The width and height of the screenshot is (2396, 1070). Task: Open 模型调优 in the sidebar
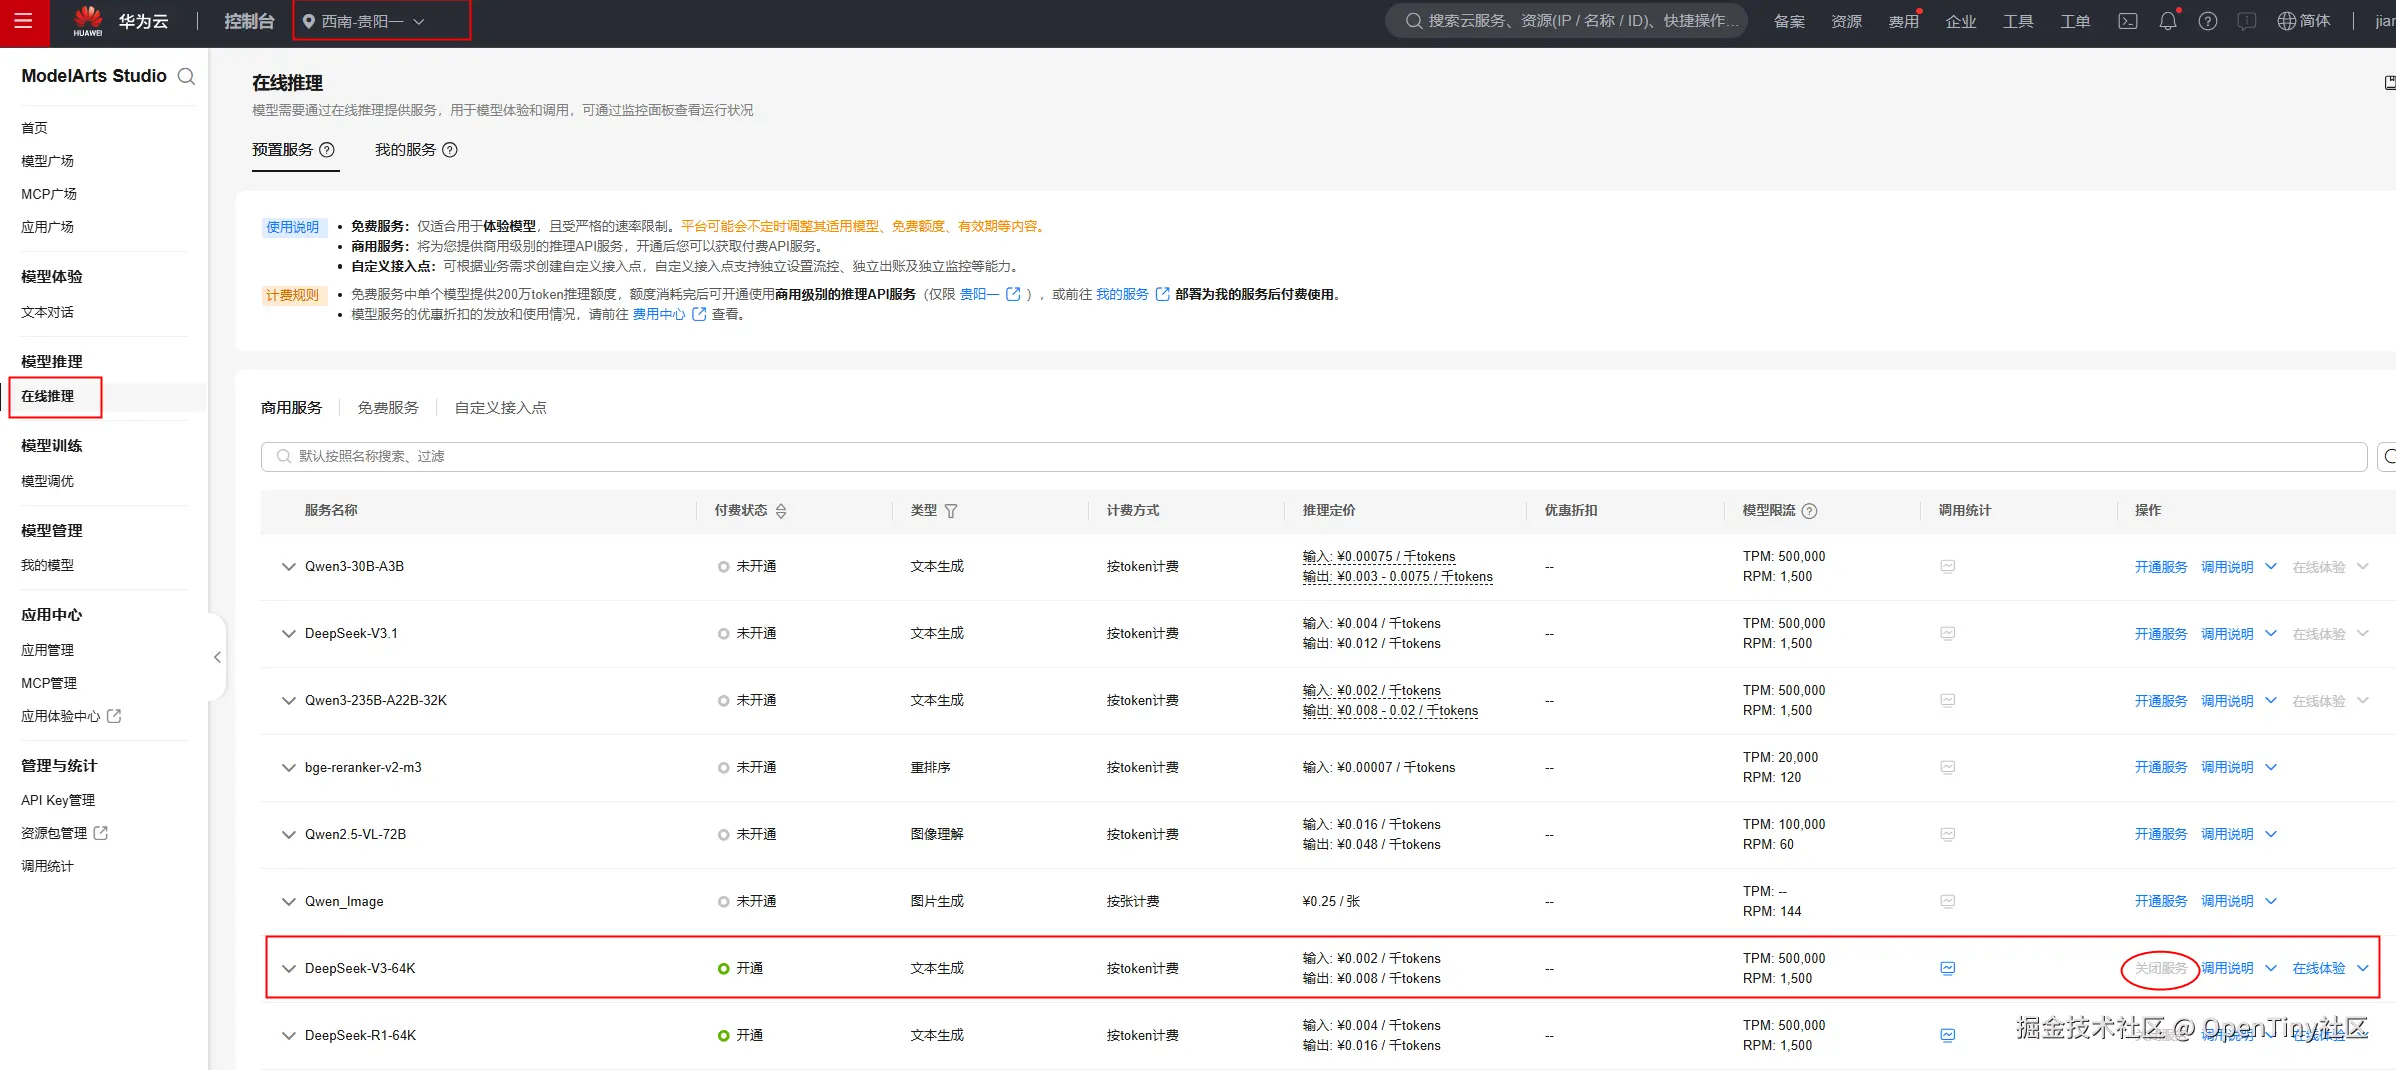(48, 481)
